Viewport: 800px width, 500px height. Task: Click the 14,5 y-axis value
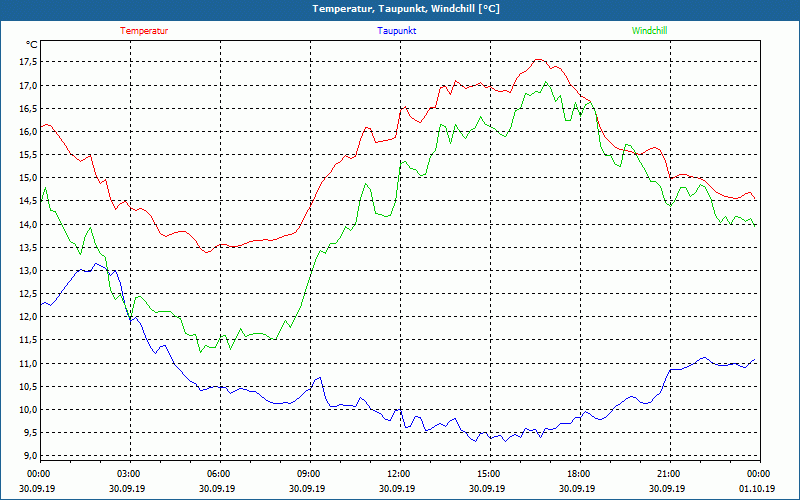28,201
